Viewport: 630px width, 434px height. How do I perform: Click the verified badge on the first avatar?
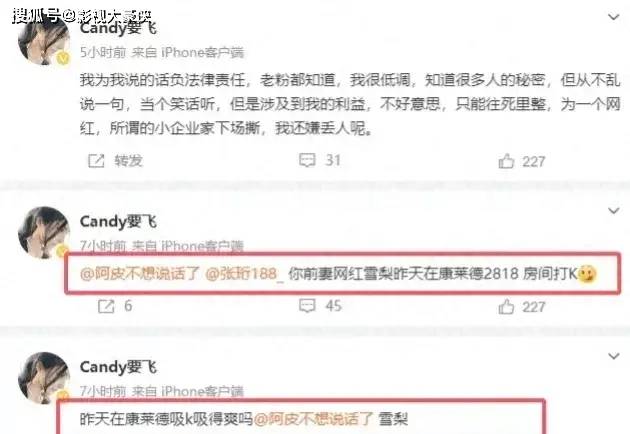point(63,58)
